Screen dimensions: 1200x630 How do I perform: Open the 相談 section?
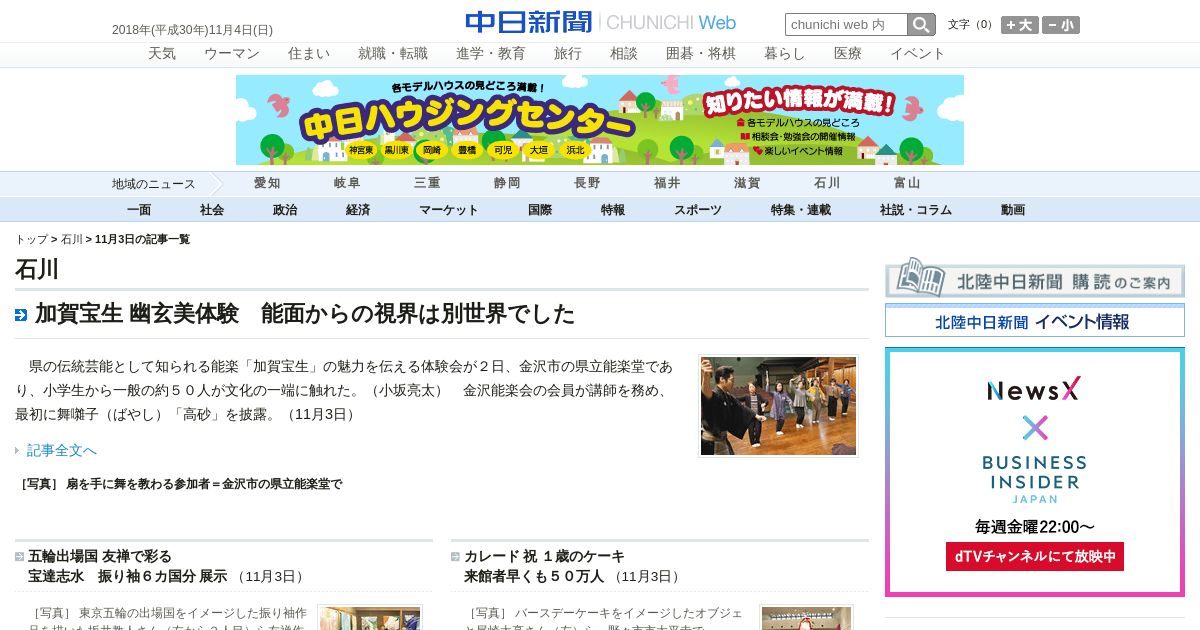(624, 54)
